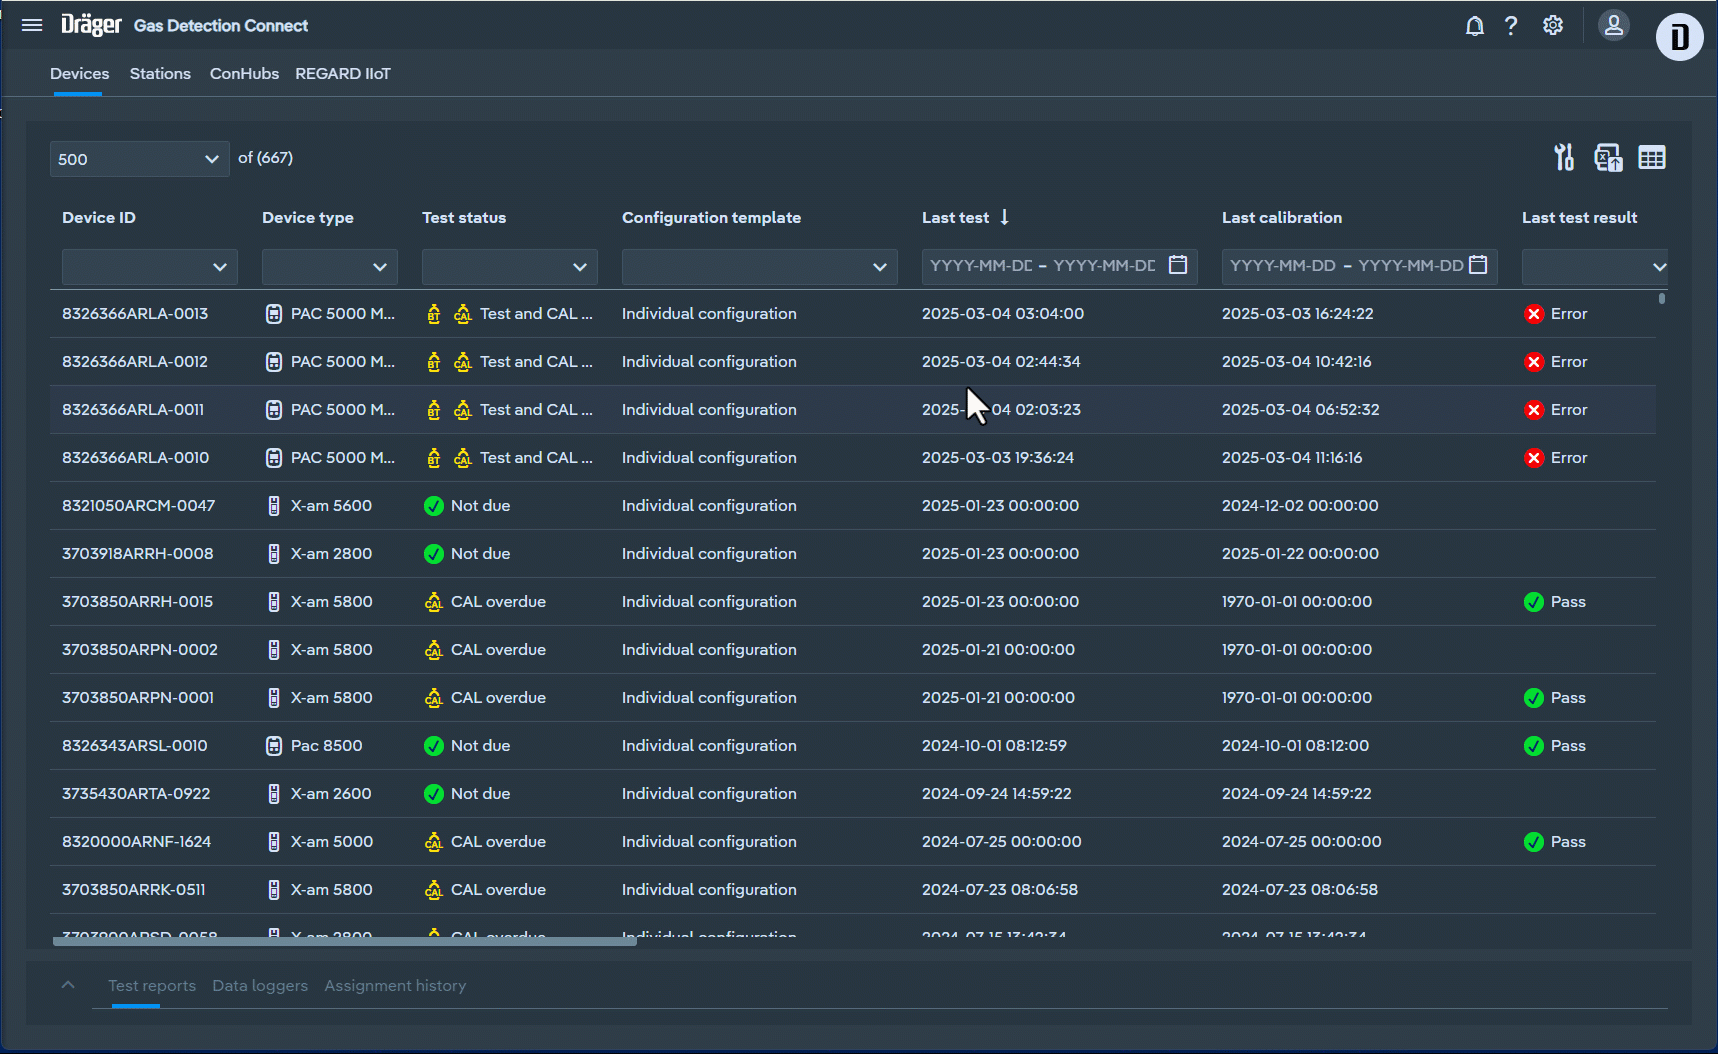Click sort arrow beside Last test

coord(1005,217)
